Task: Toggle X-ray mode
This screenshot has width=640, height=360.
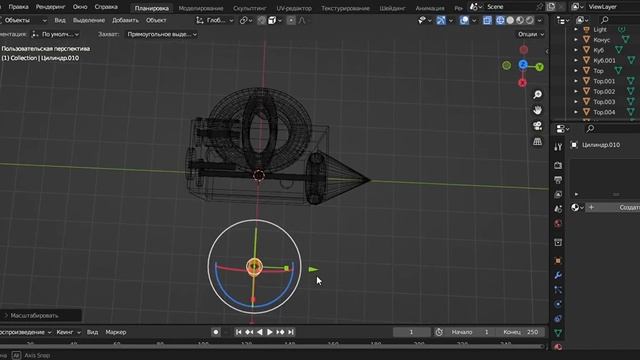Action: pyautogui.click(x=487, y=20)
